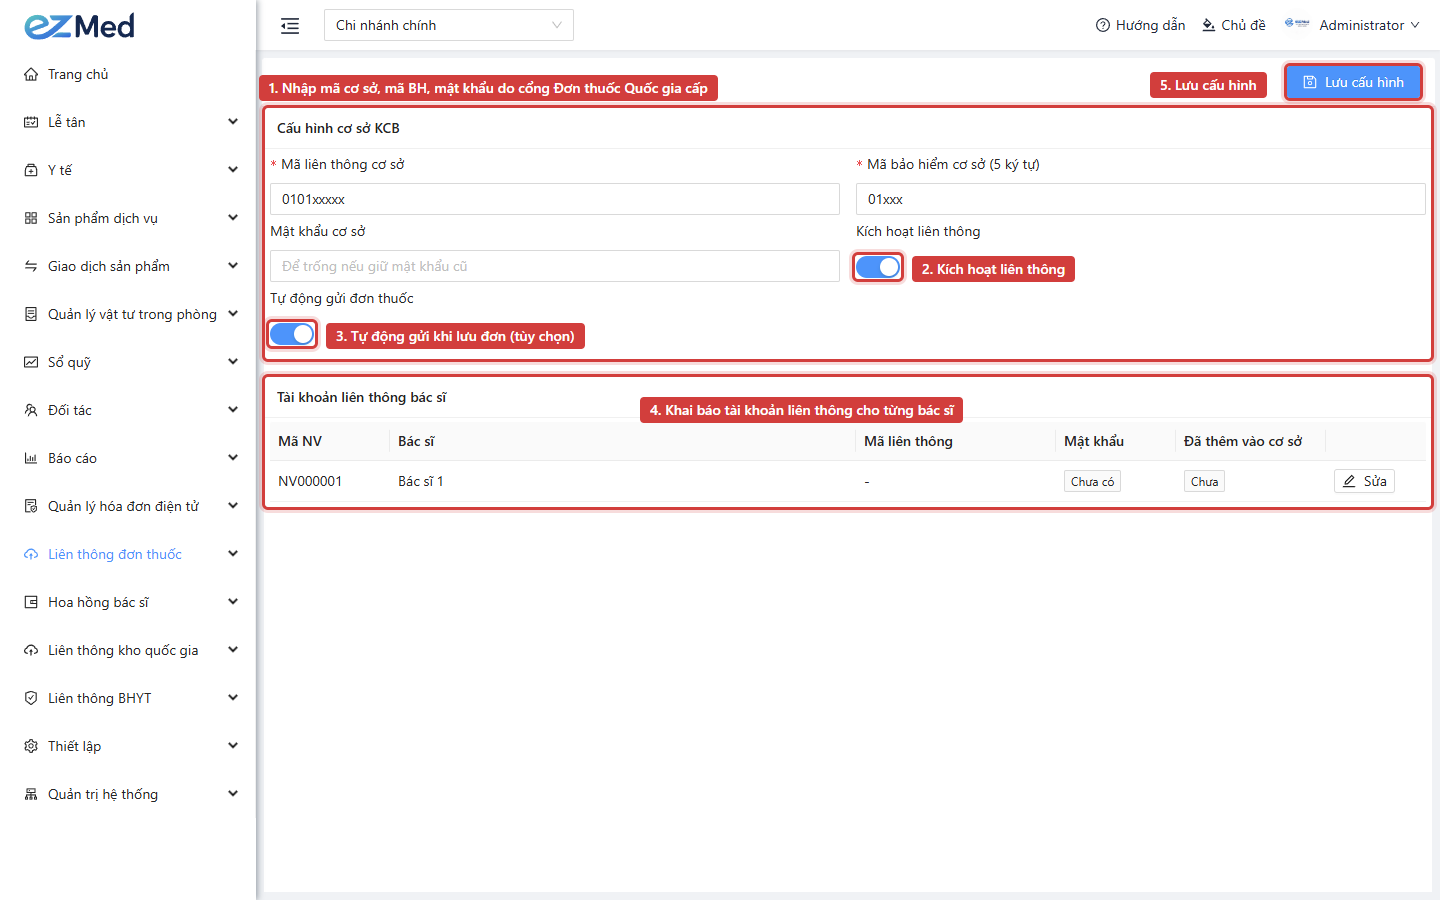Click the Quản lý vật tư trong phòng icon
The width and height of the screenshot is (1440, 900).
[31, 314]
